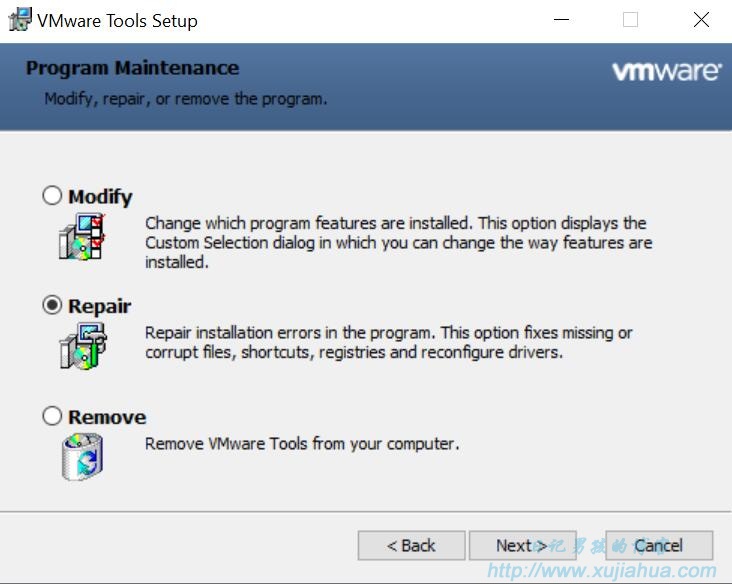Click the VMware Tools Setup title bar icon
The height and width of the screenshot is (584, 732).
[20, 20]
